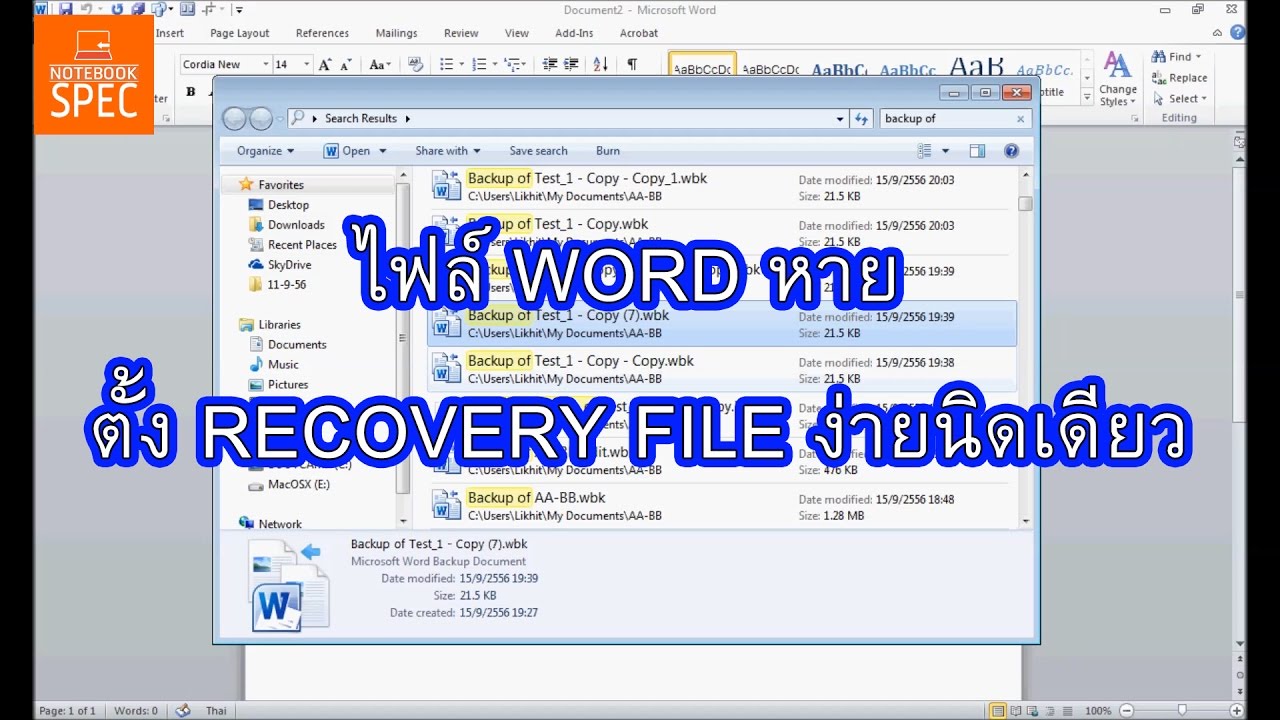Click the Decrease Indent icon
The width and height of the screenshot is (1280, 720).
coord(549,64)
